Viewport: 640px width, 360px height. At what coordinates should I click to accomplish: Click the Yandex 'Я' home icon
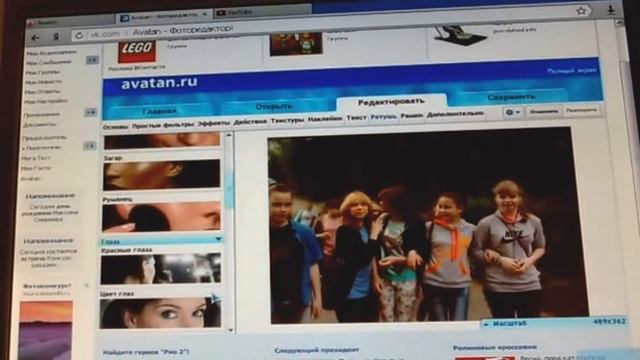pos(56,37)
